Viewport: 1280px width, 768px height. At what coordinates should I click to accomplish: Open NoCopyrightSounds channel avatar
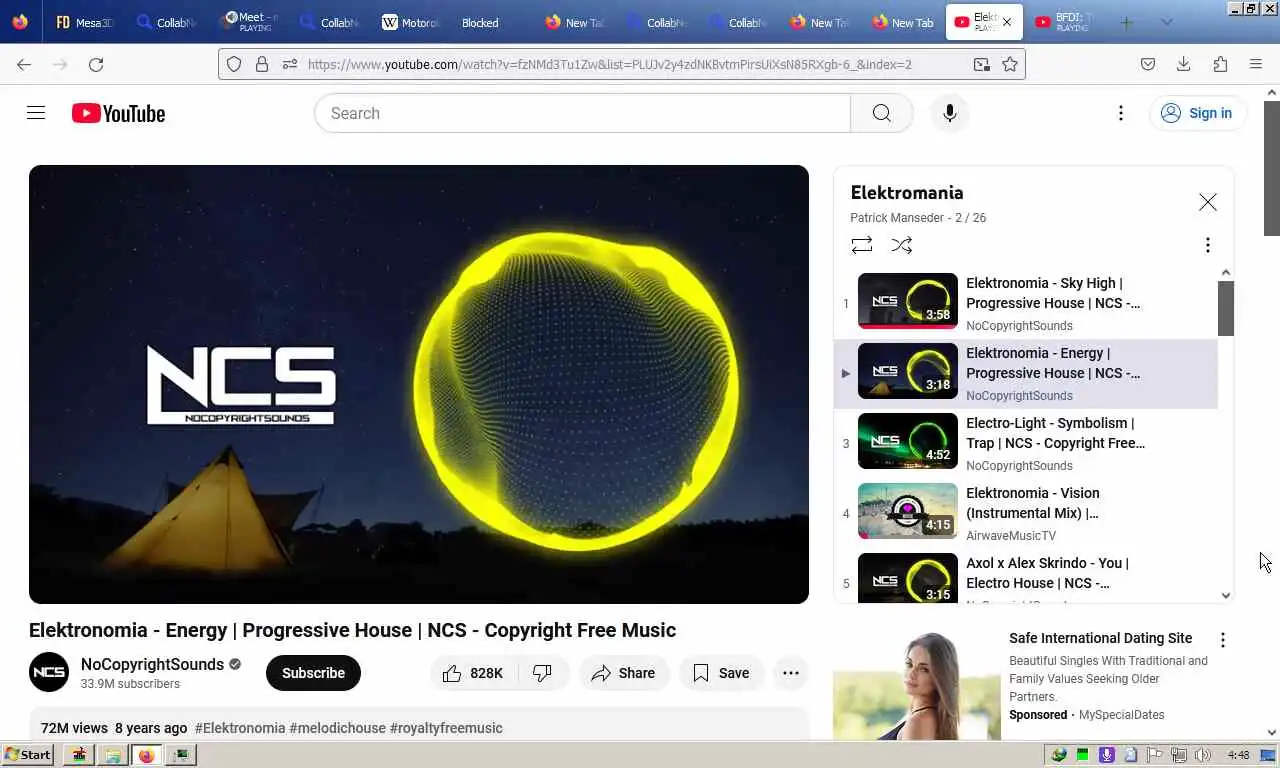(49, 673)
